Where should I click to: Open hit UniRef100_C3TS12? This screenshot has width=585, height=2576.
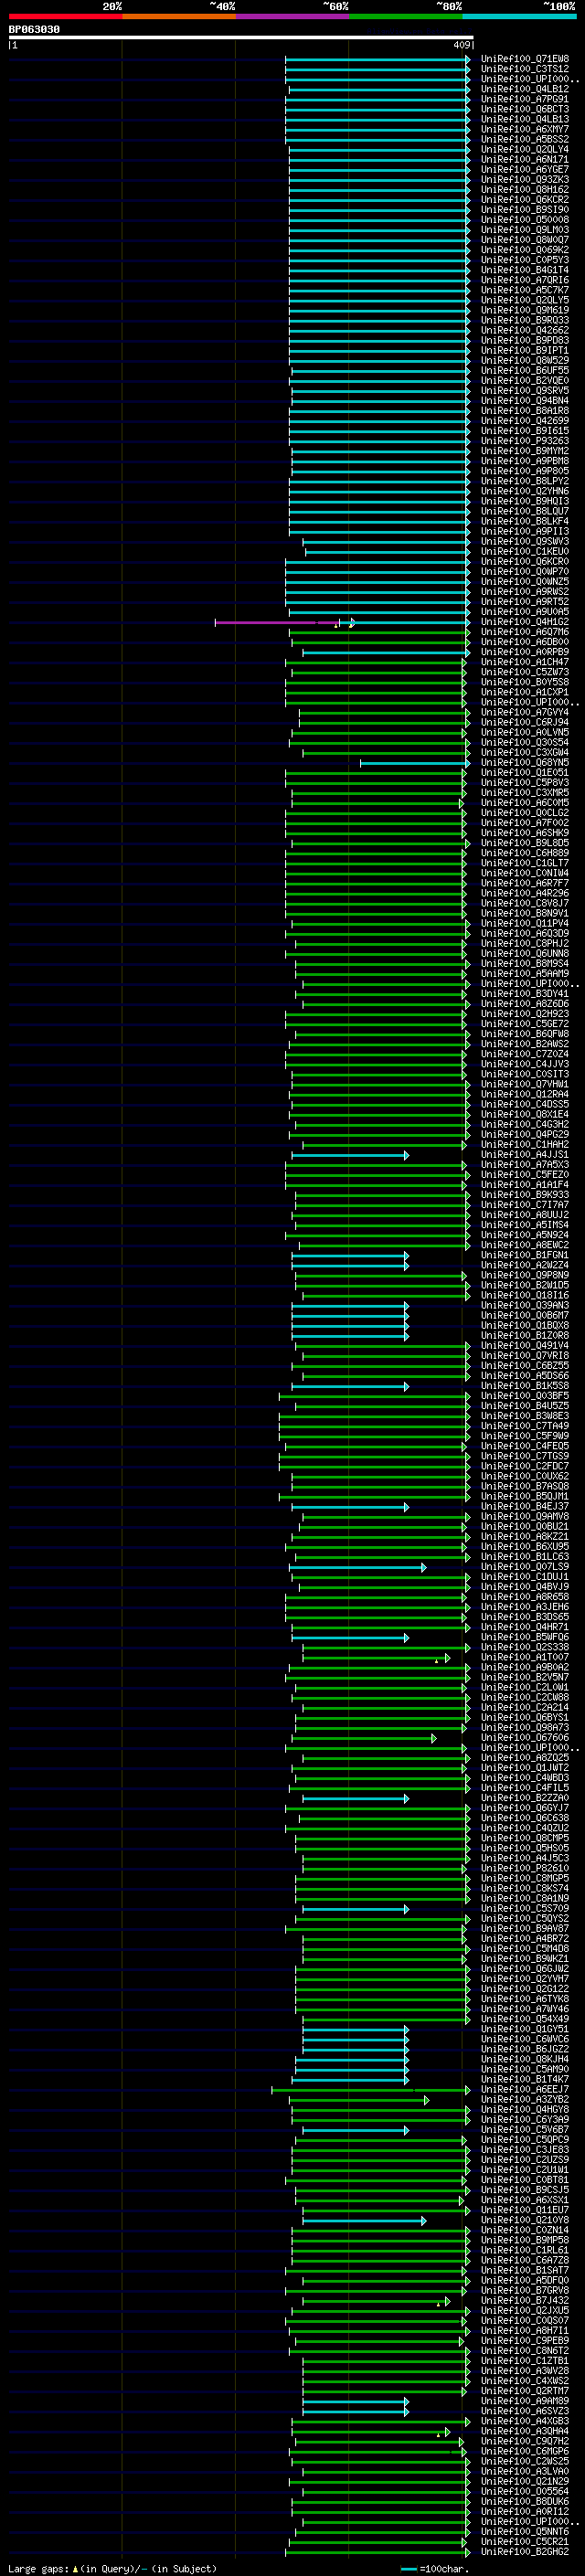click(x=525, y=69)
